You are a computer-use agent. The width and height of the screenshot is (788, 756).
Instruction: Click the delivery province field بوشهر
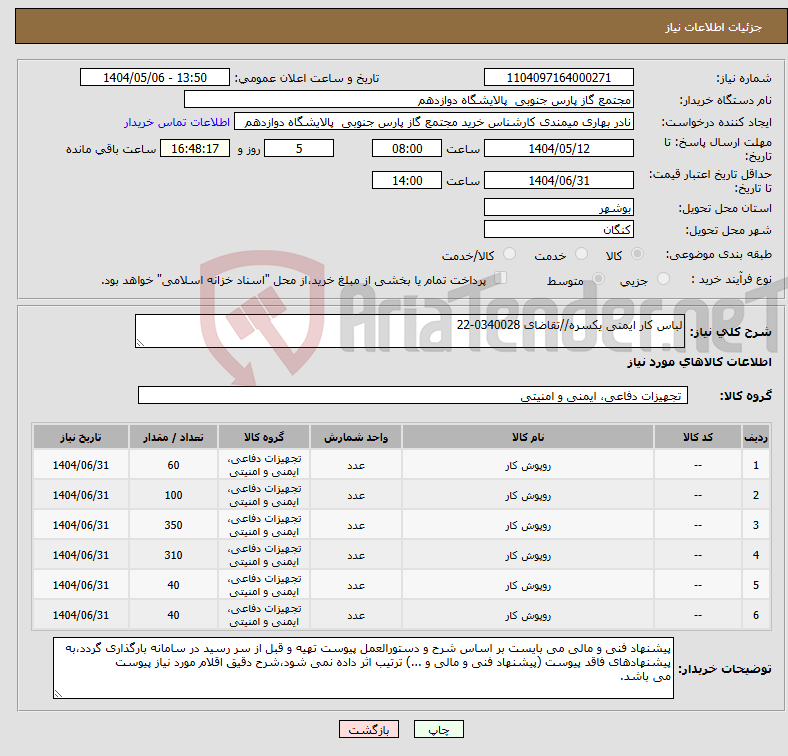point(558,208)
